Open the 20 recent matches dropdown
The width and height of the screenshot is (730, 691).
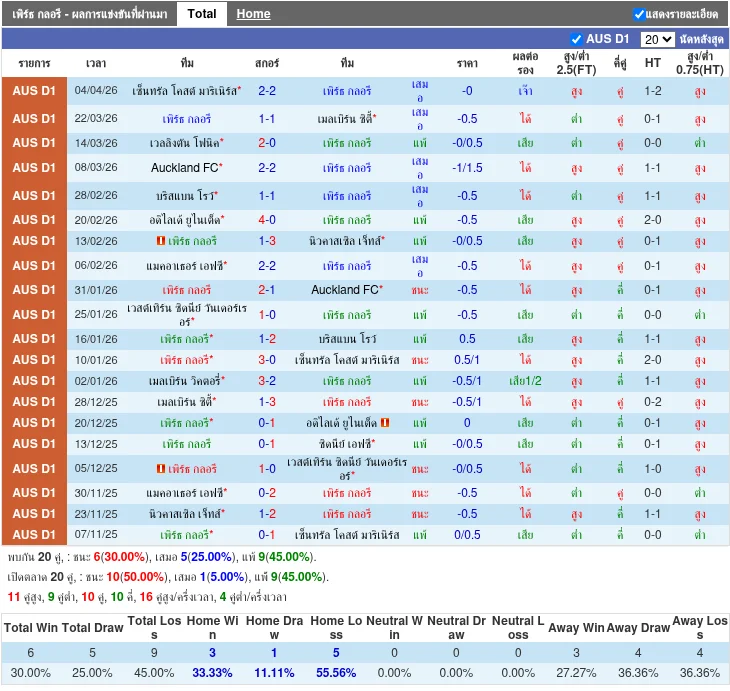[657, 39]
